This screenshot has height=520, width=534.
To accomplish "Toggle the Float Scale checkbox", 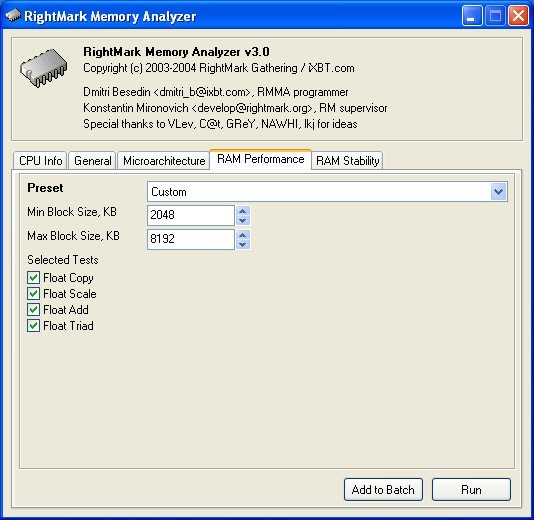I will (33, 294).
